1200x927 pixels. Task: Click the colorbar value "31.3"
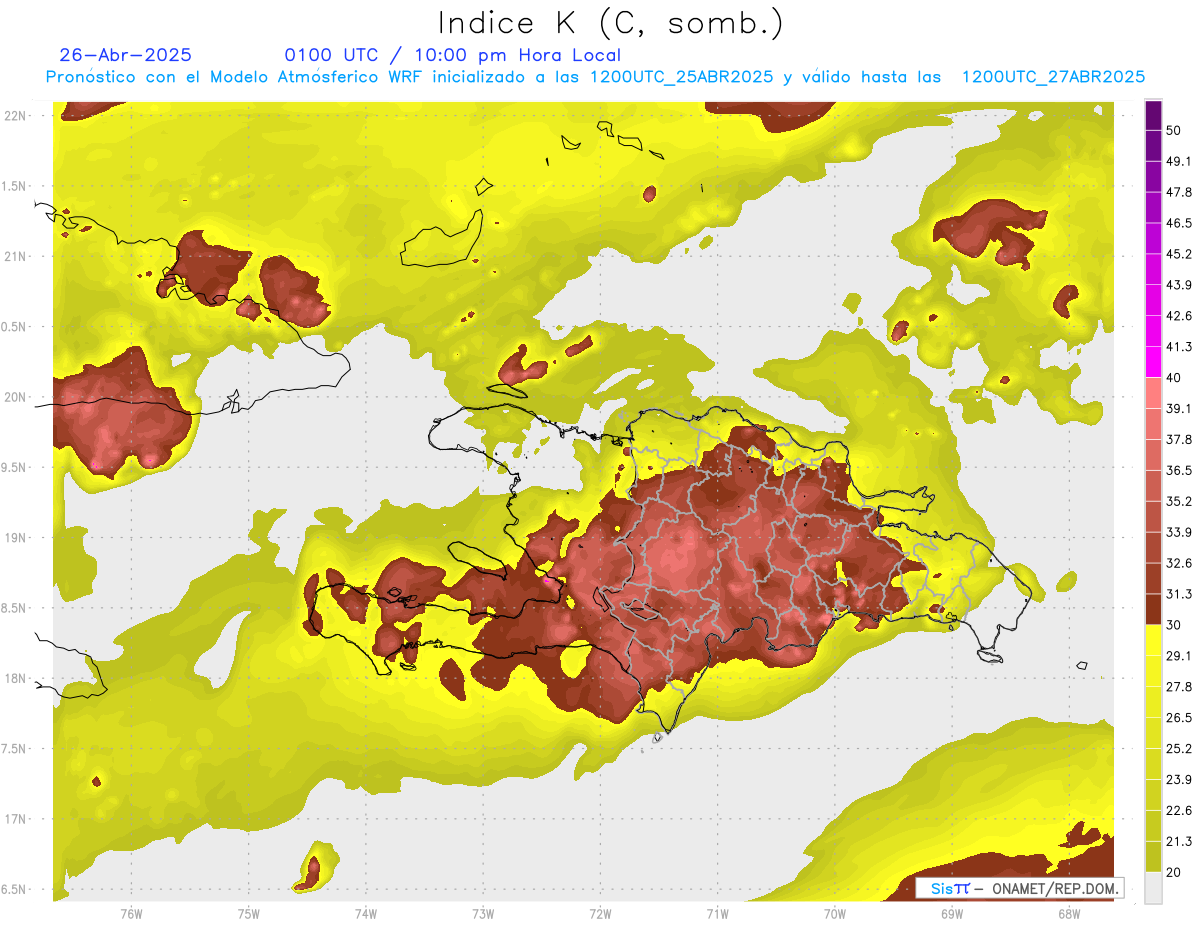click(x=1179, y=595)
